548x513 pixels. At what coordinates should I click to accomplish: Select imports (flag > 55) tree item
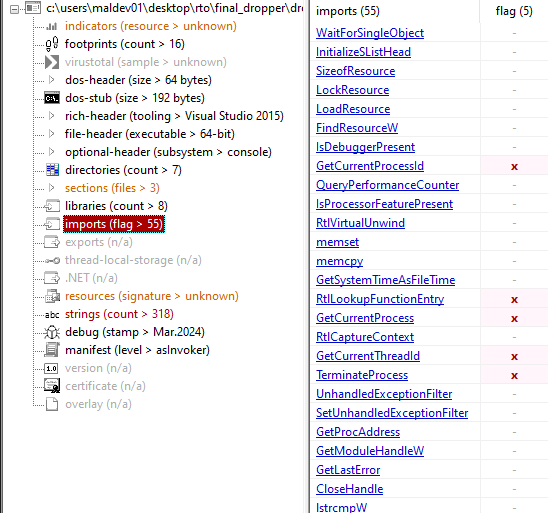point(114,224)
